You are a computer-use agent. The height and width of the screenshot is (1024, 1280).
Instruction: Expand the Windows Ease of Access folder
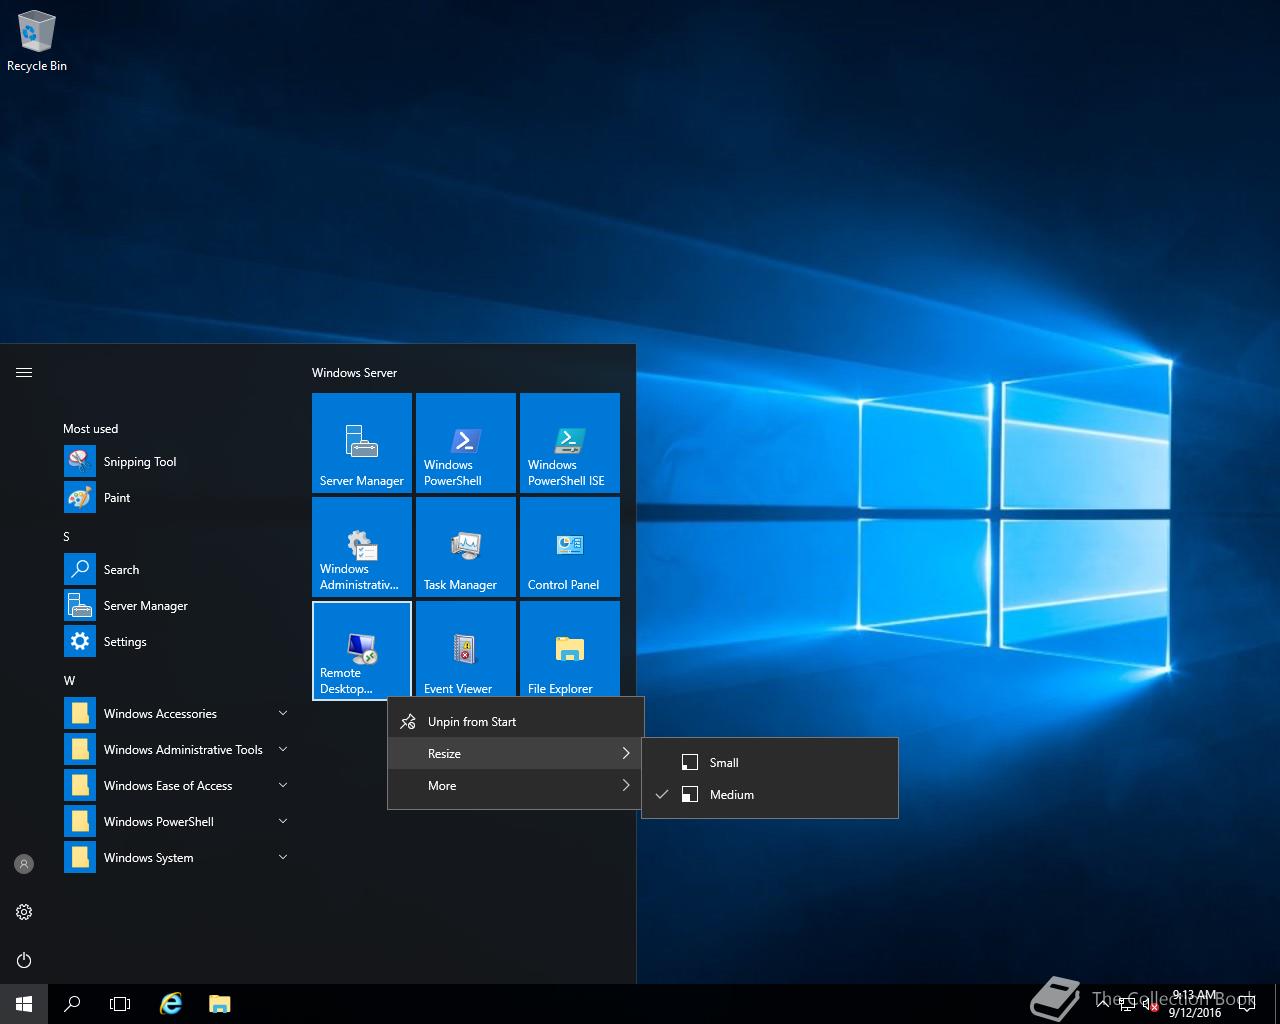coord(176,786)
